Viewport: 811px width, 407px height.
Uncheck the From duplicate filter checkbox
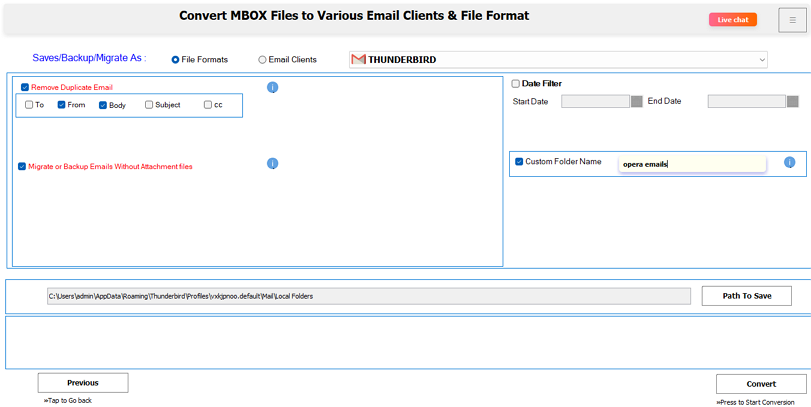pos(62,105)
